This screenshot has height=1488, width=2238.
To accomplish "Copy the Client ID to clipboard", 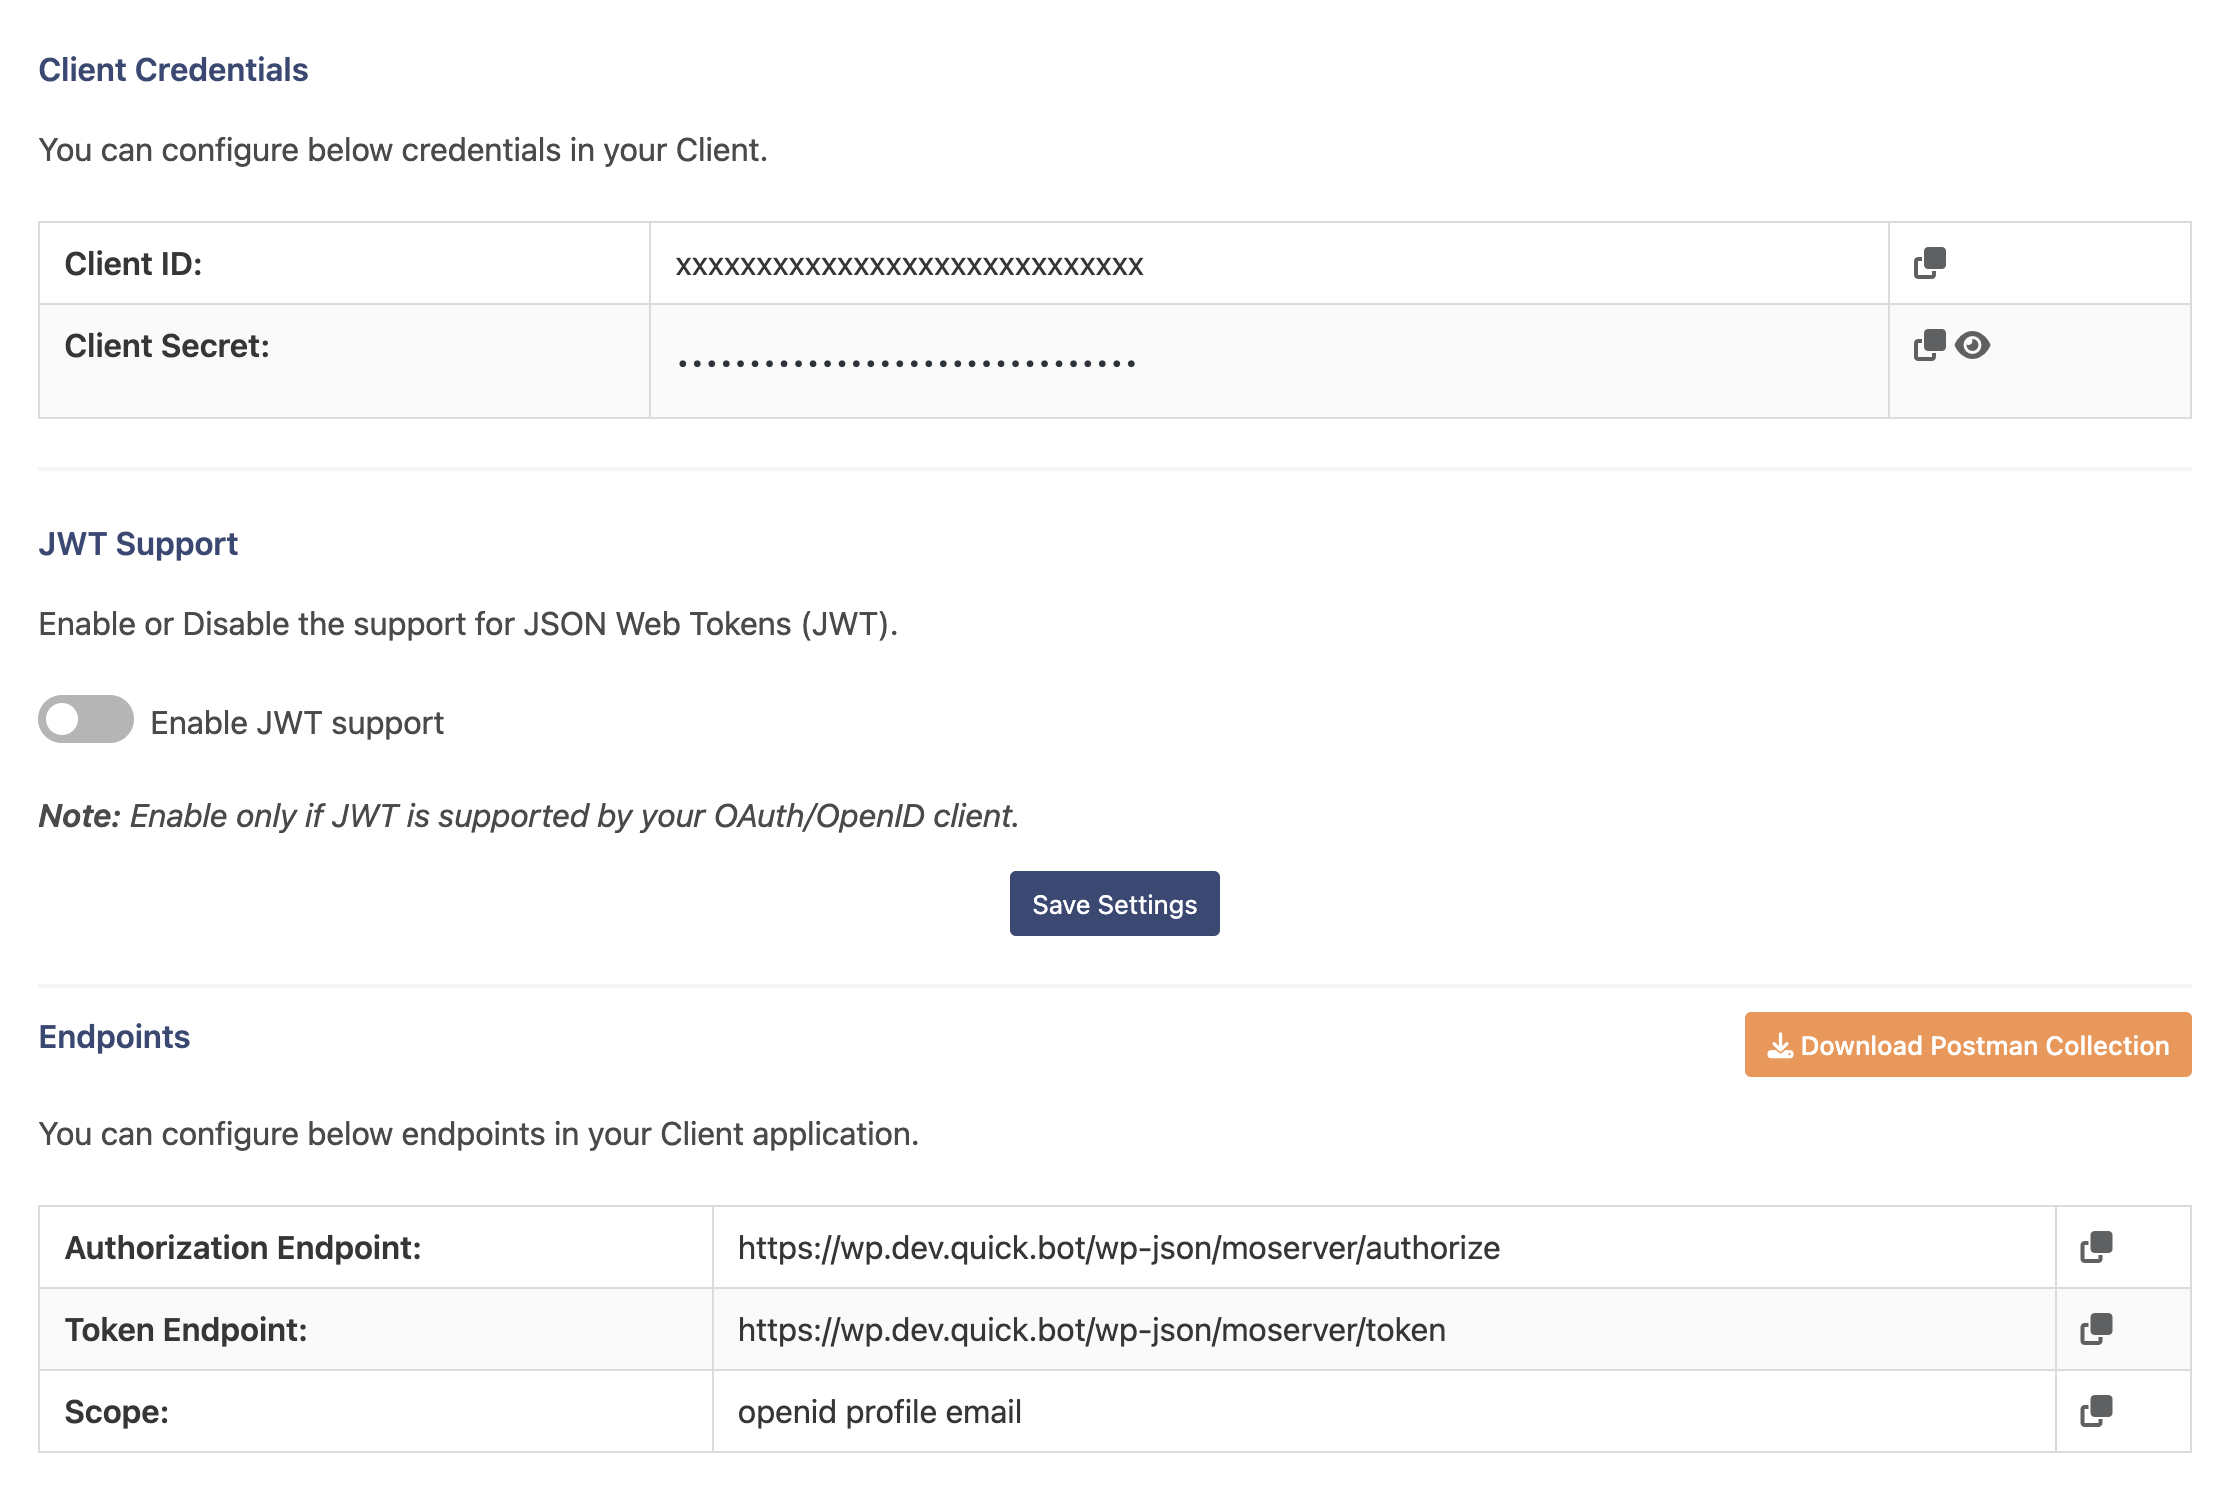I will [x=1927, y=264].
